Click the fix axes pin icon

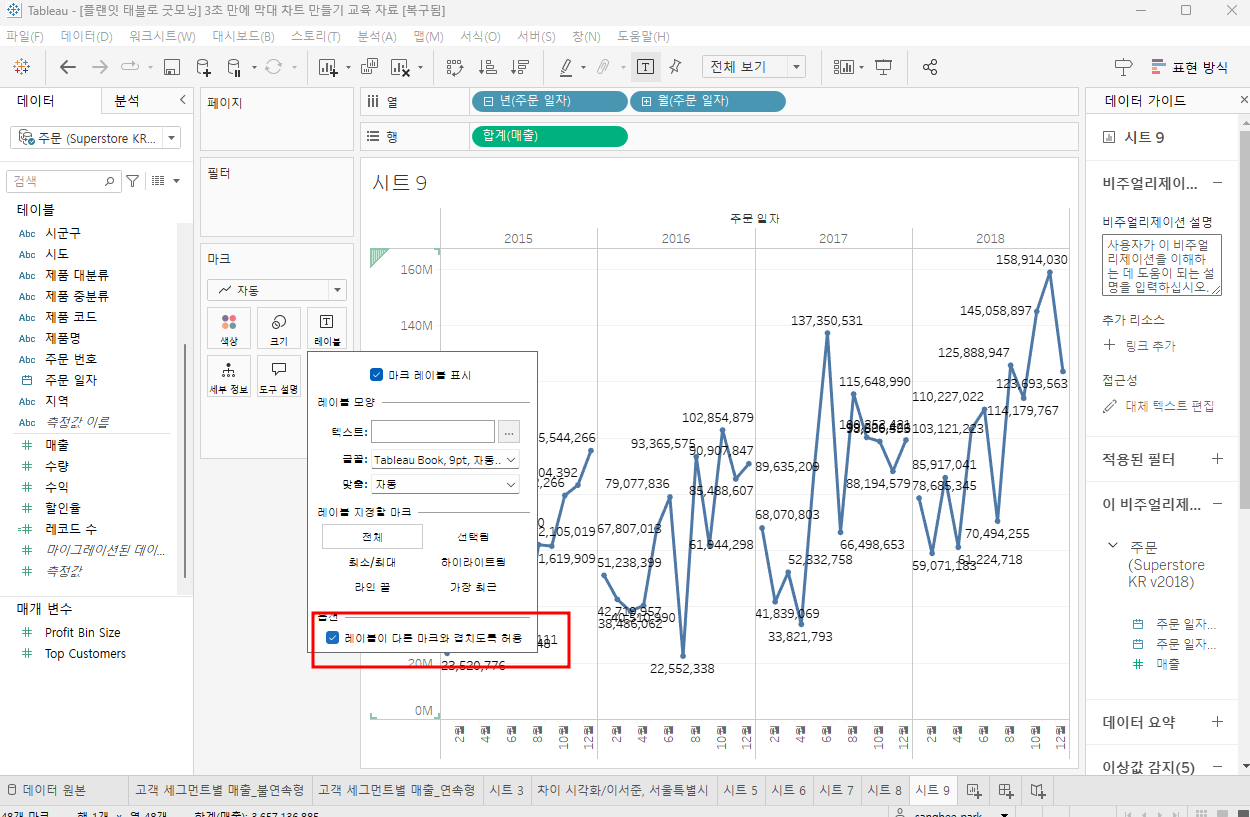coord(675,67)
